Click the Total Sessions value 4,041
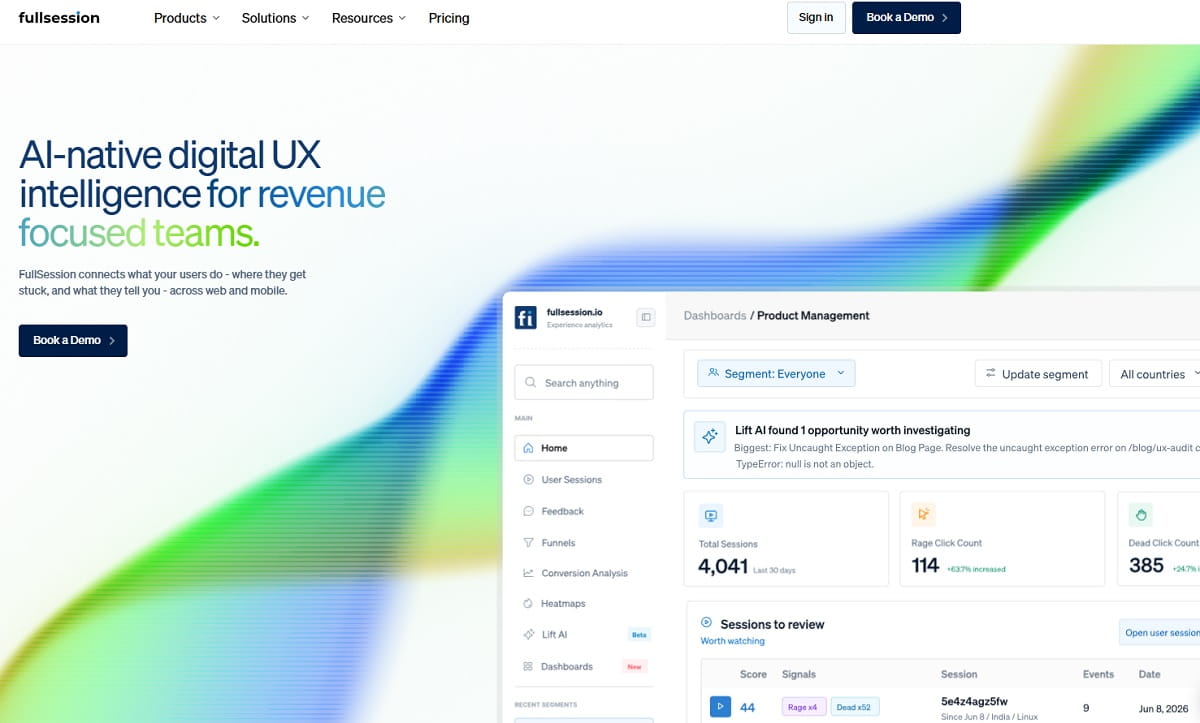Viewport: 1200px width, 723px height. pos(723,567)
